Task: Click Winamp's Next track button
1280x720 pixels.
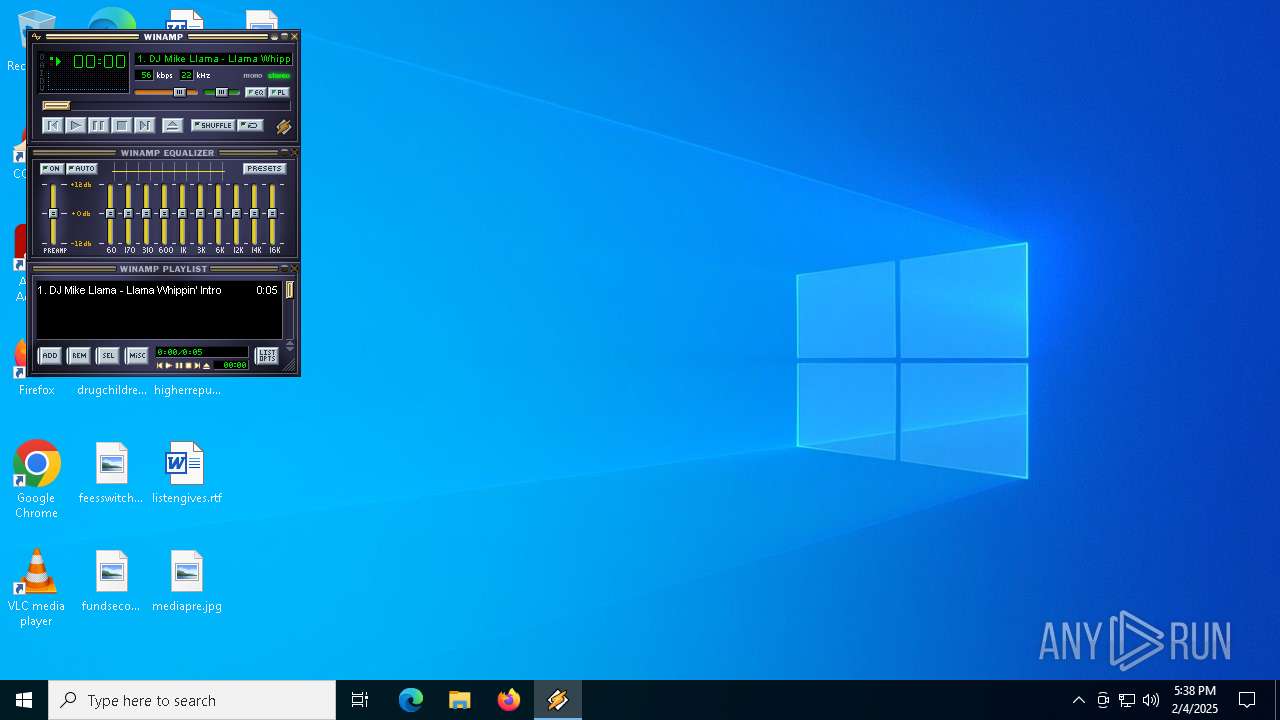Action: click(x=144, y=125)
